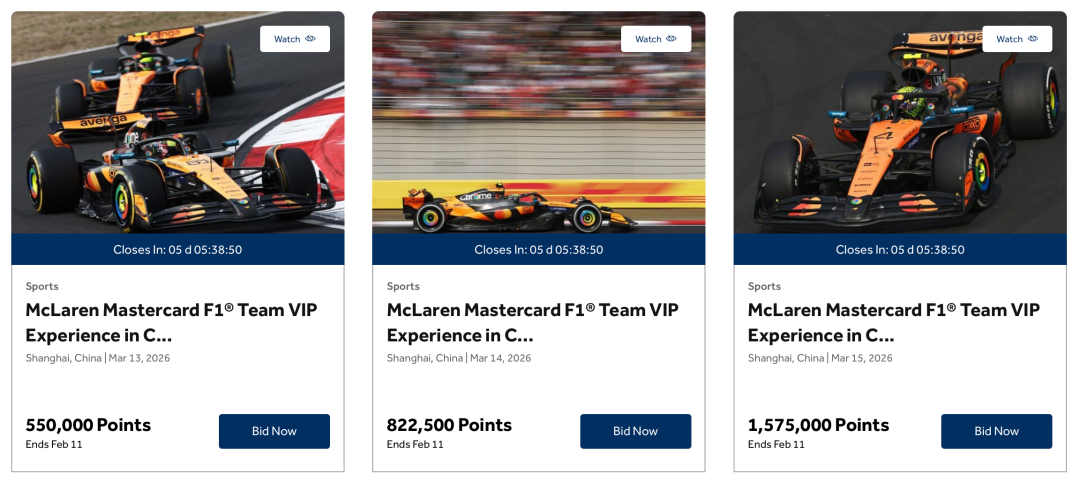Toggle Watch on the Mar 15 experience card
The image size is (1080, 483).
[x=1017, y=39]
